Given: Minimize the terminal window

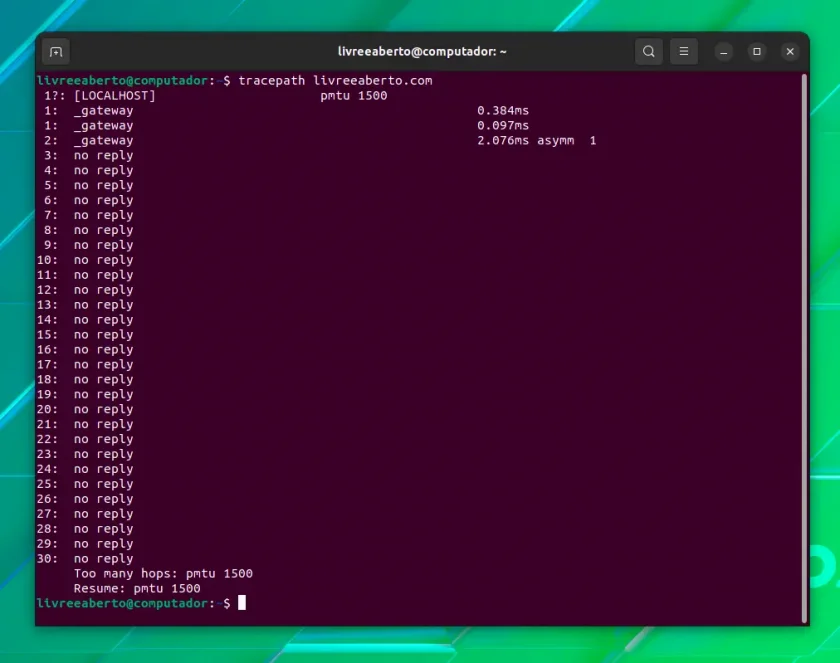Looking at the screenshot, I should click(x=723, y=52).
